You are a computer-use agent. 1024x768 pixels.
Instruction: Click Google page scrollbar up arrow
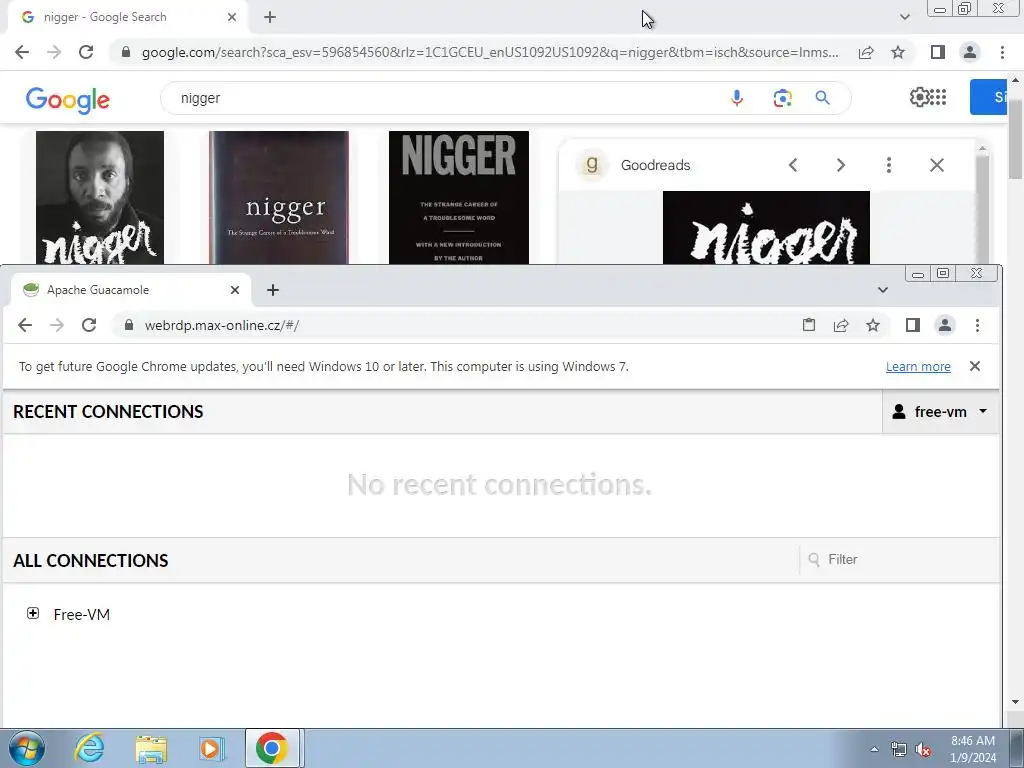coord(1015,81)
